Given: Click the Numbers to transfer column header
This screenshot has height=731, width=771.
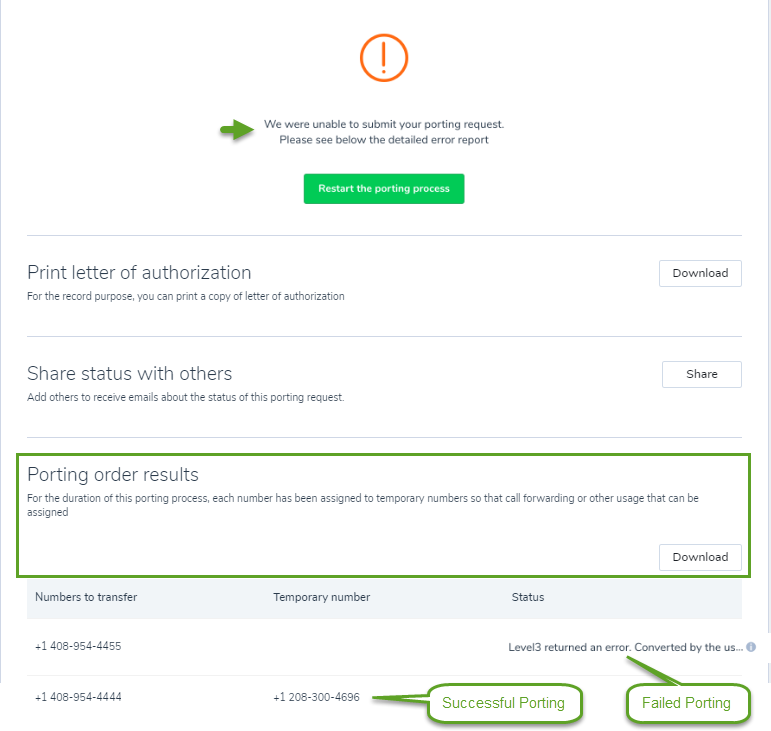Looking at the screenshot, I should click(x=86, y=597).
